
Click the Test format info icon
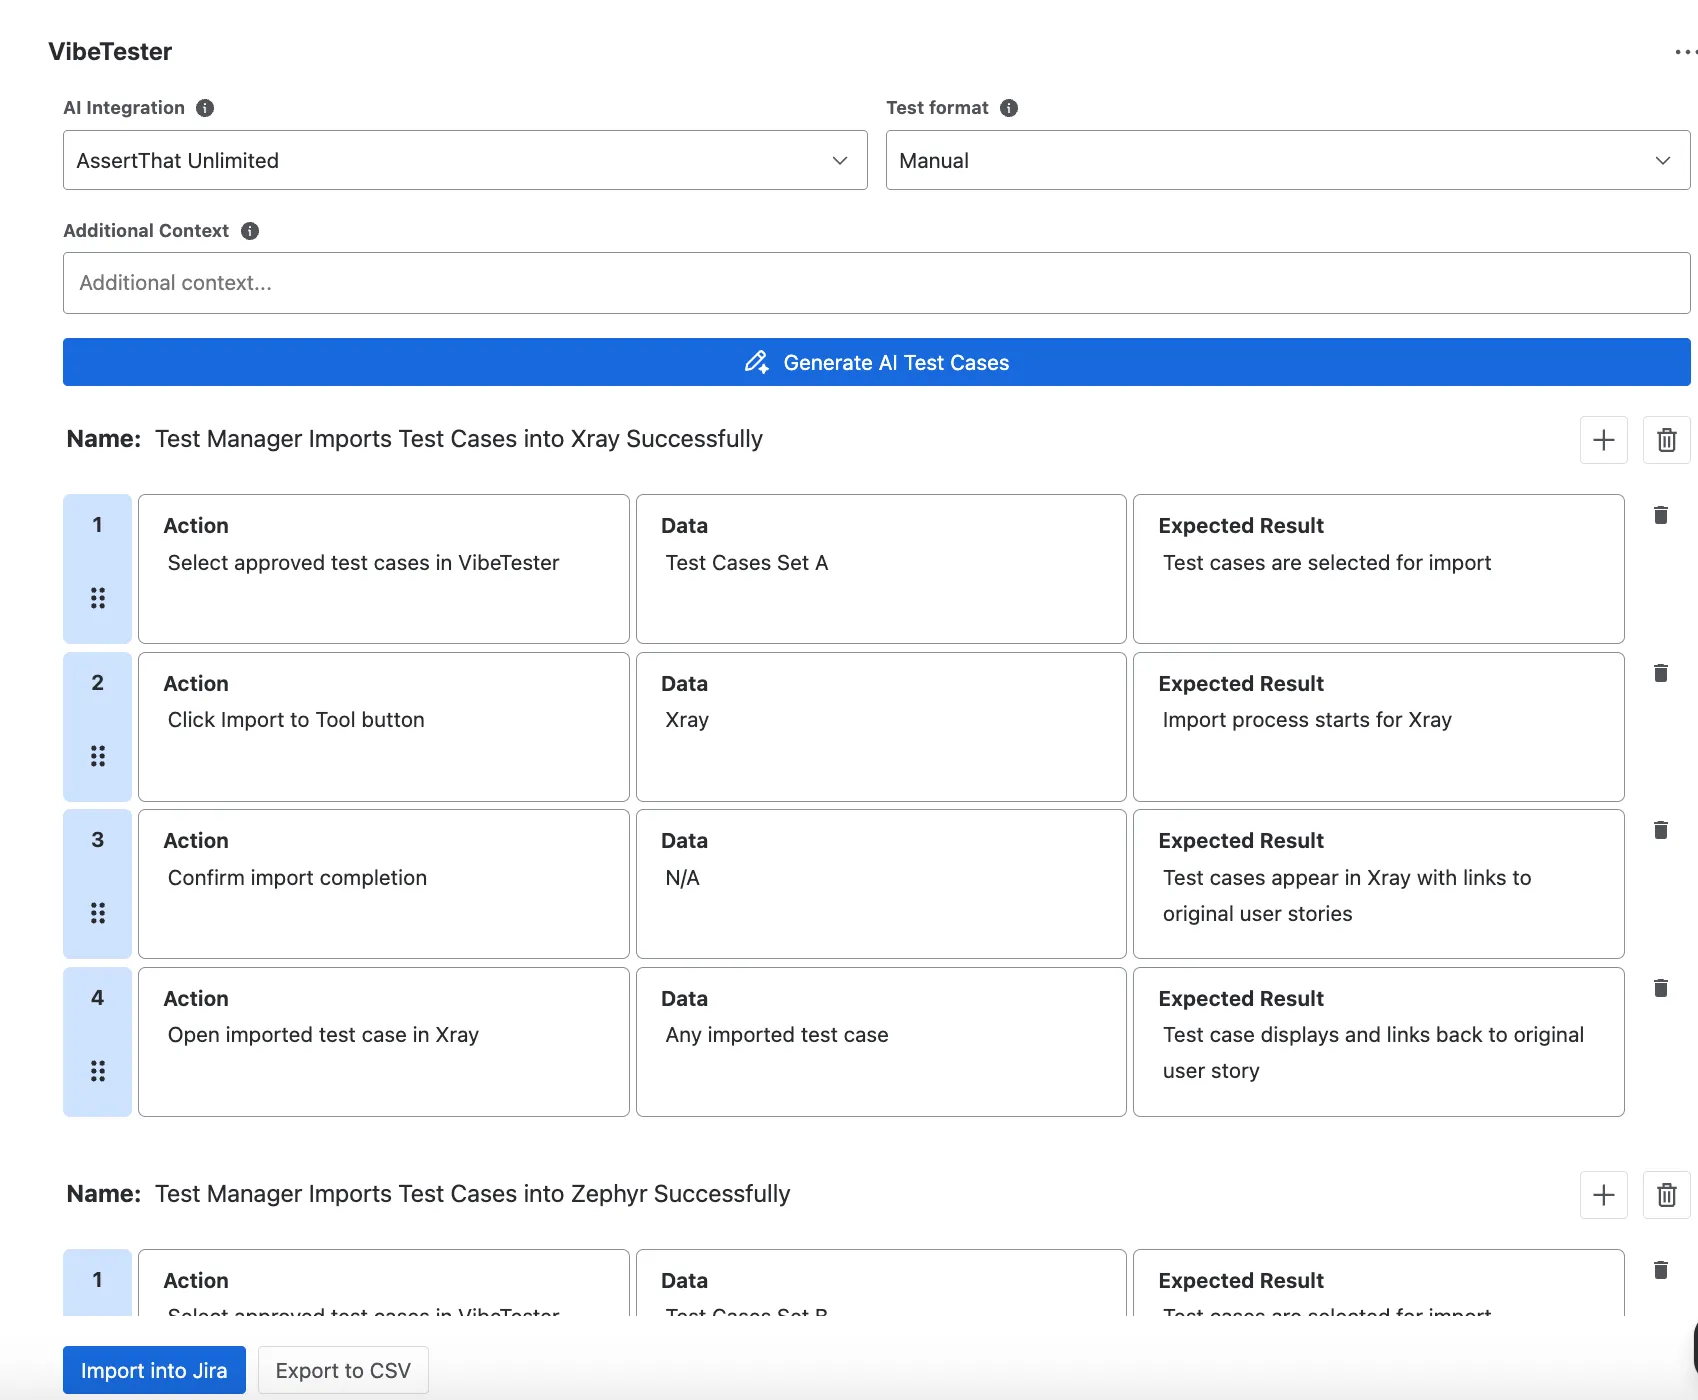click(x=1009, y=108)
